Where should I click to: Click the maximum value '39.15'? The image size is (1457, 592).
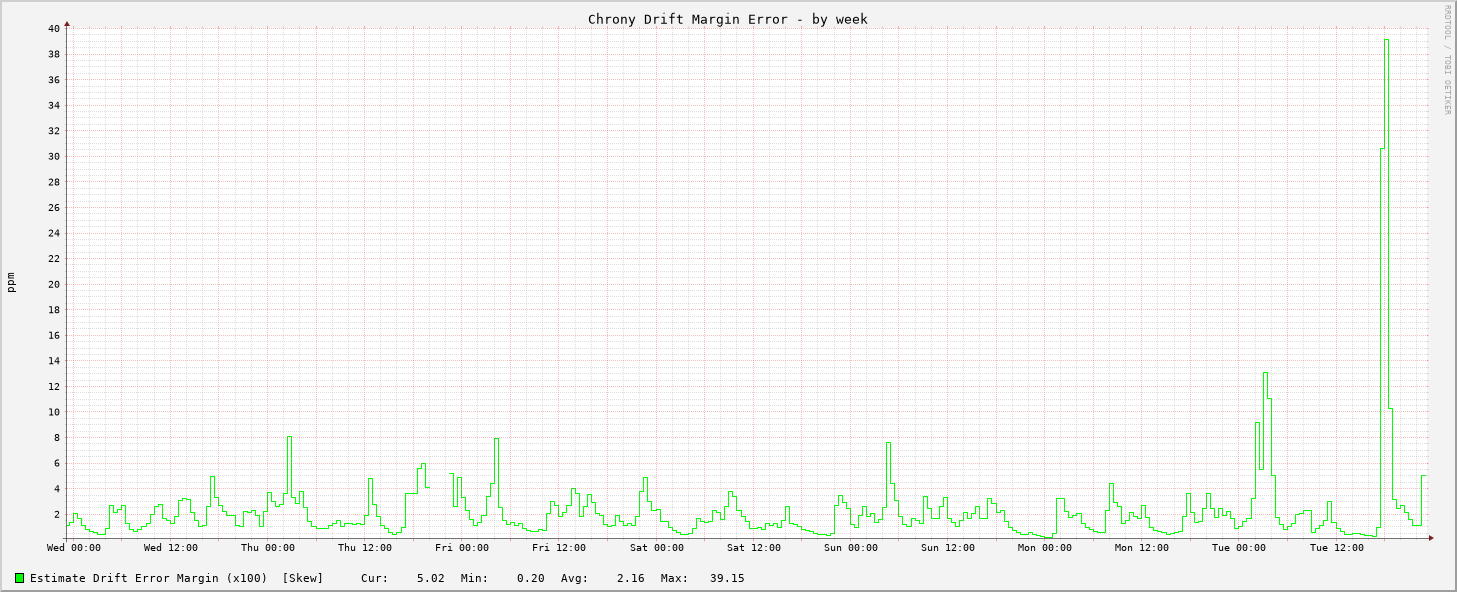click(x=727, y=578)
